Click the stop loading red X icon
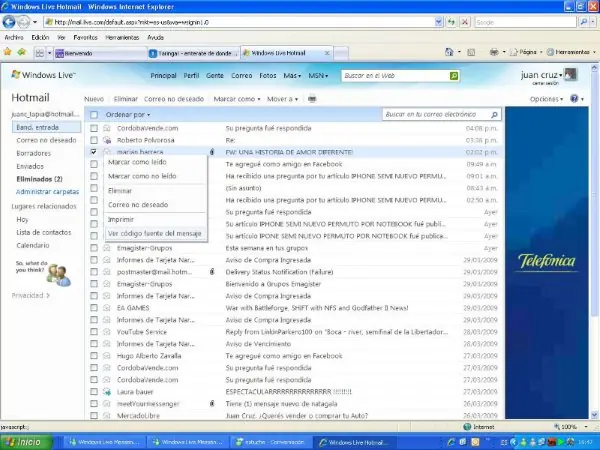Viewport: 600px width, 450px height. [x=465, y=22]
